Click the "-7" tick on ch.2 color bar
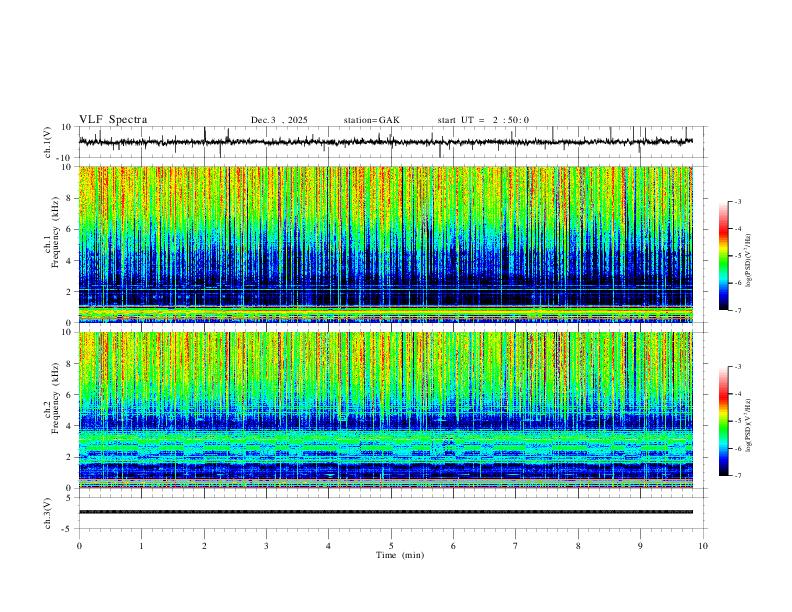The image size is (792, 612). pyautogui.click(x=738, y=475)
